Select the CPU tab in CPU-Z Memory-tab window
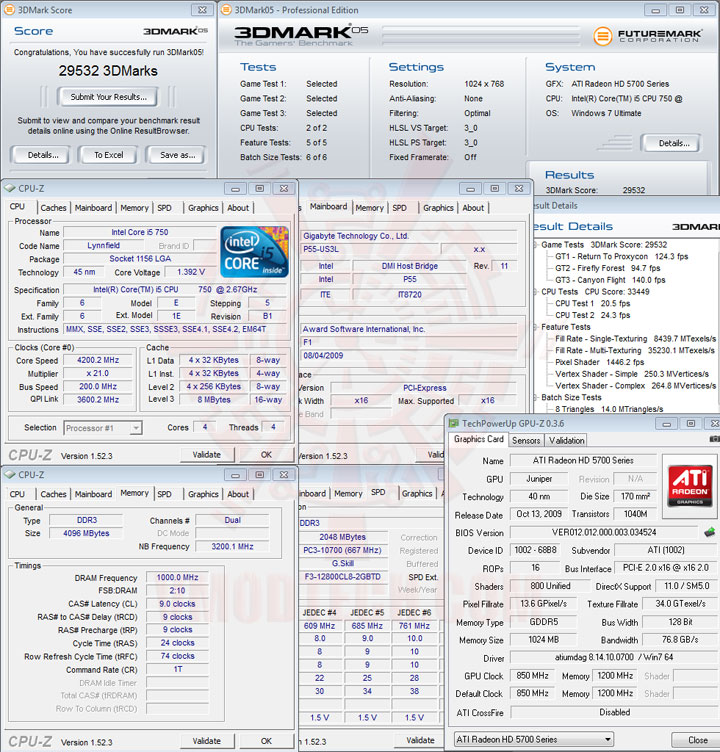 17,494
